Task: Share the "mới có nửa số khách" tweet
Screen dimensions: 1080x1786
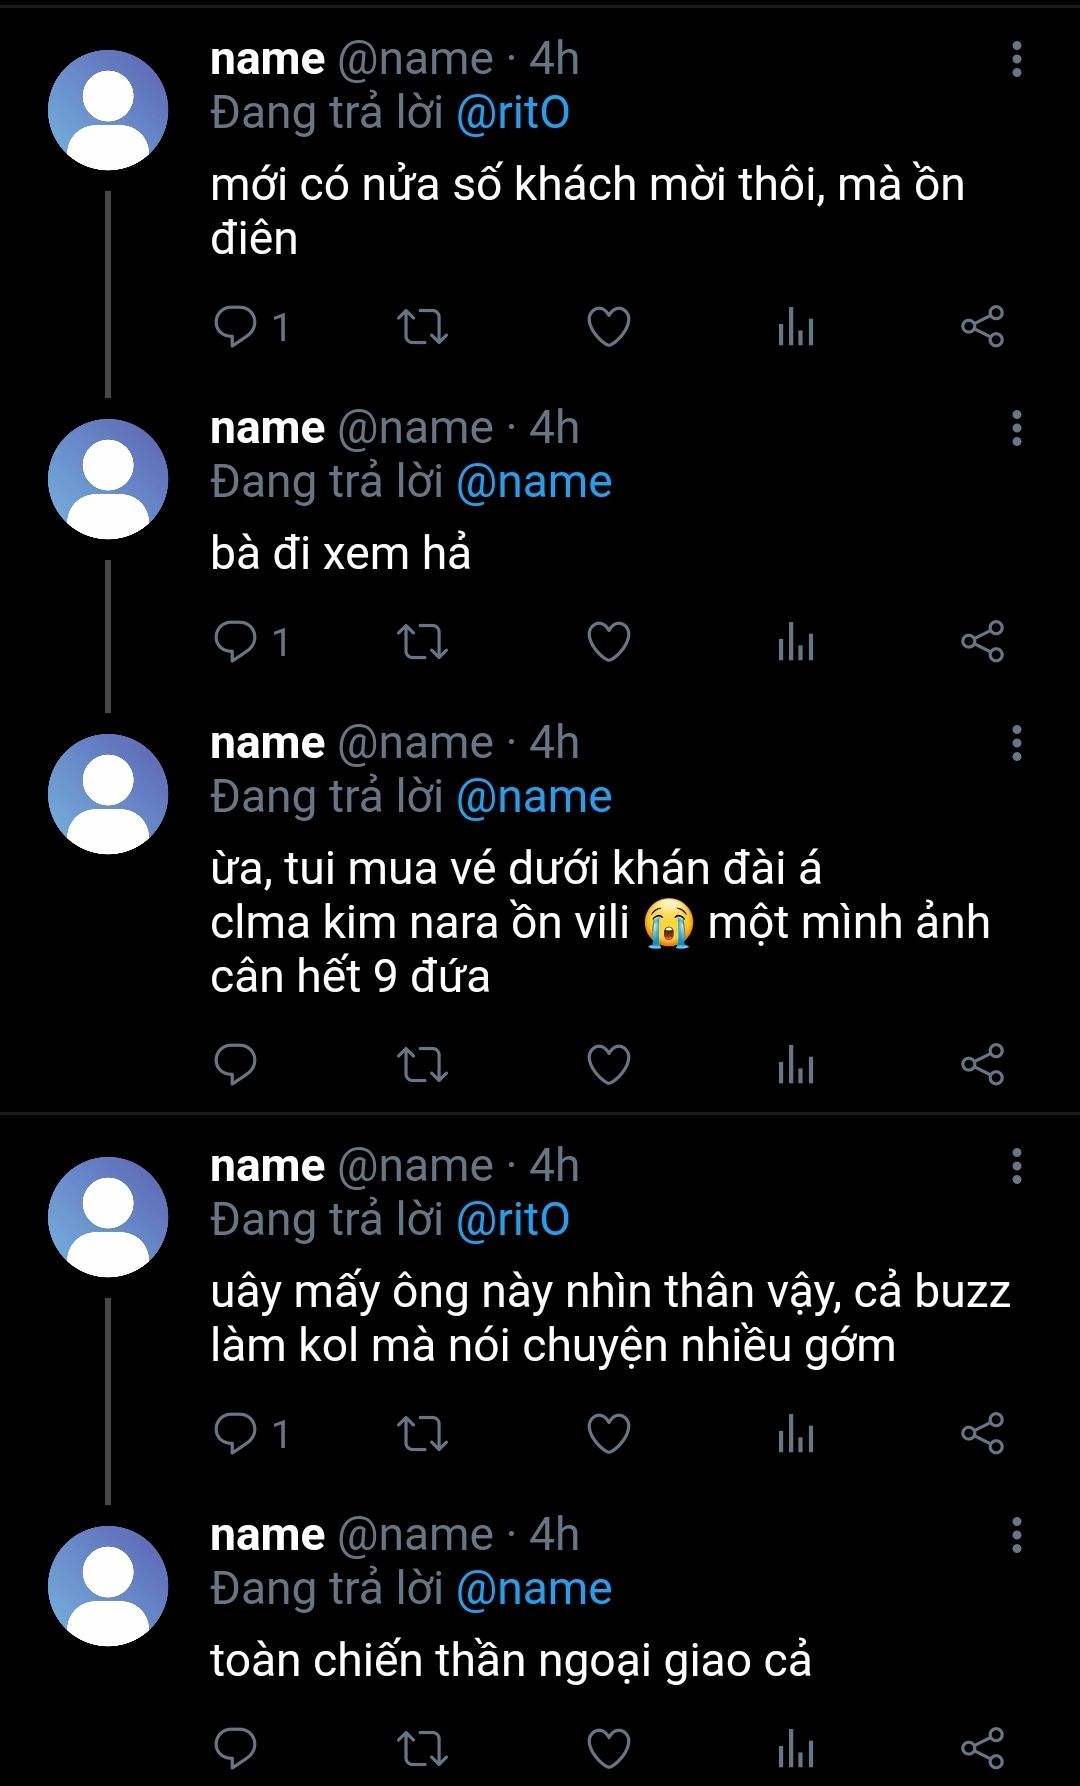Action: point(982,326)
